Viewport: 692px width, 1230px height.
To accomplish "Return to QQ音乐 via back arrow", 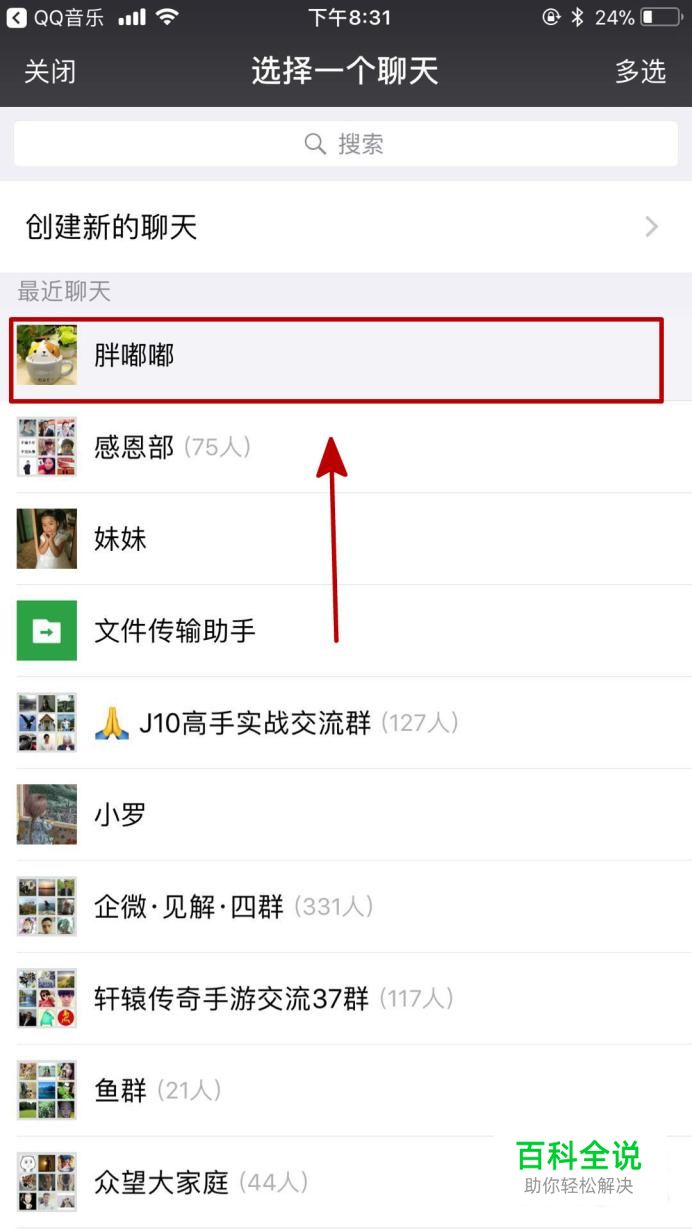I will pyautogui.click(x=16, y=17).
